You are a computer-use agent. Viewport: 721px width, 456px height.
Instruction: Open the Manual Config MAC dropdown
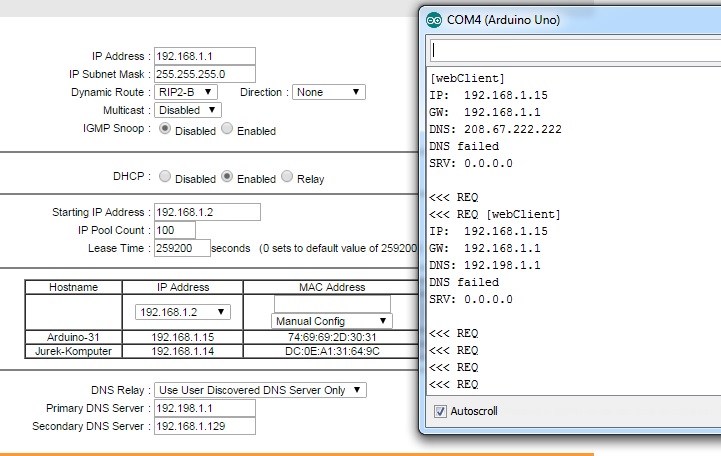pyautogui.click(x=332, y=321)
